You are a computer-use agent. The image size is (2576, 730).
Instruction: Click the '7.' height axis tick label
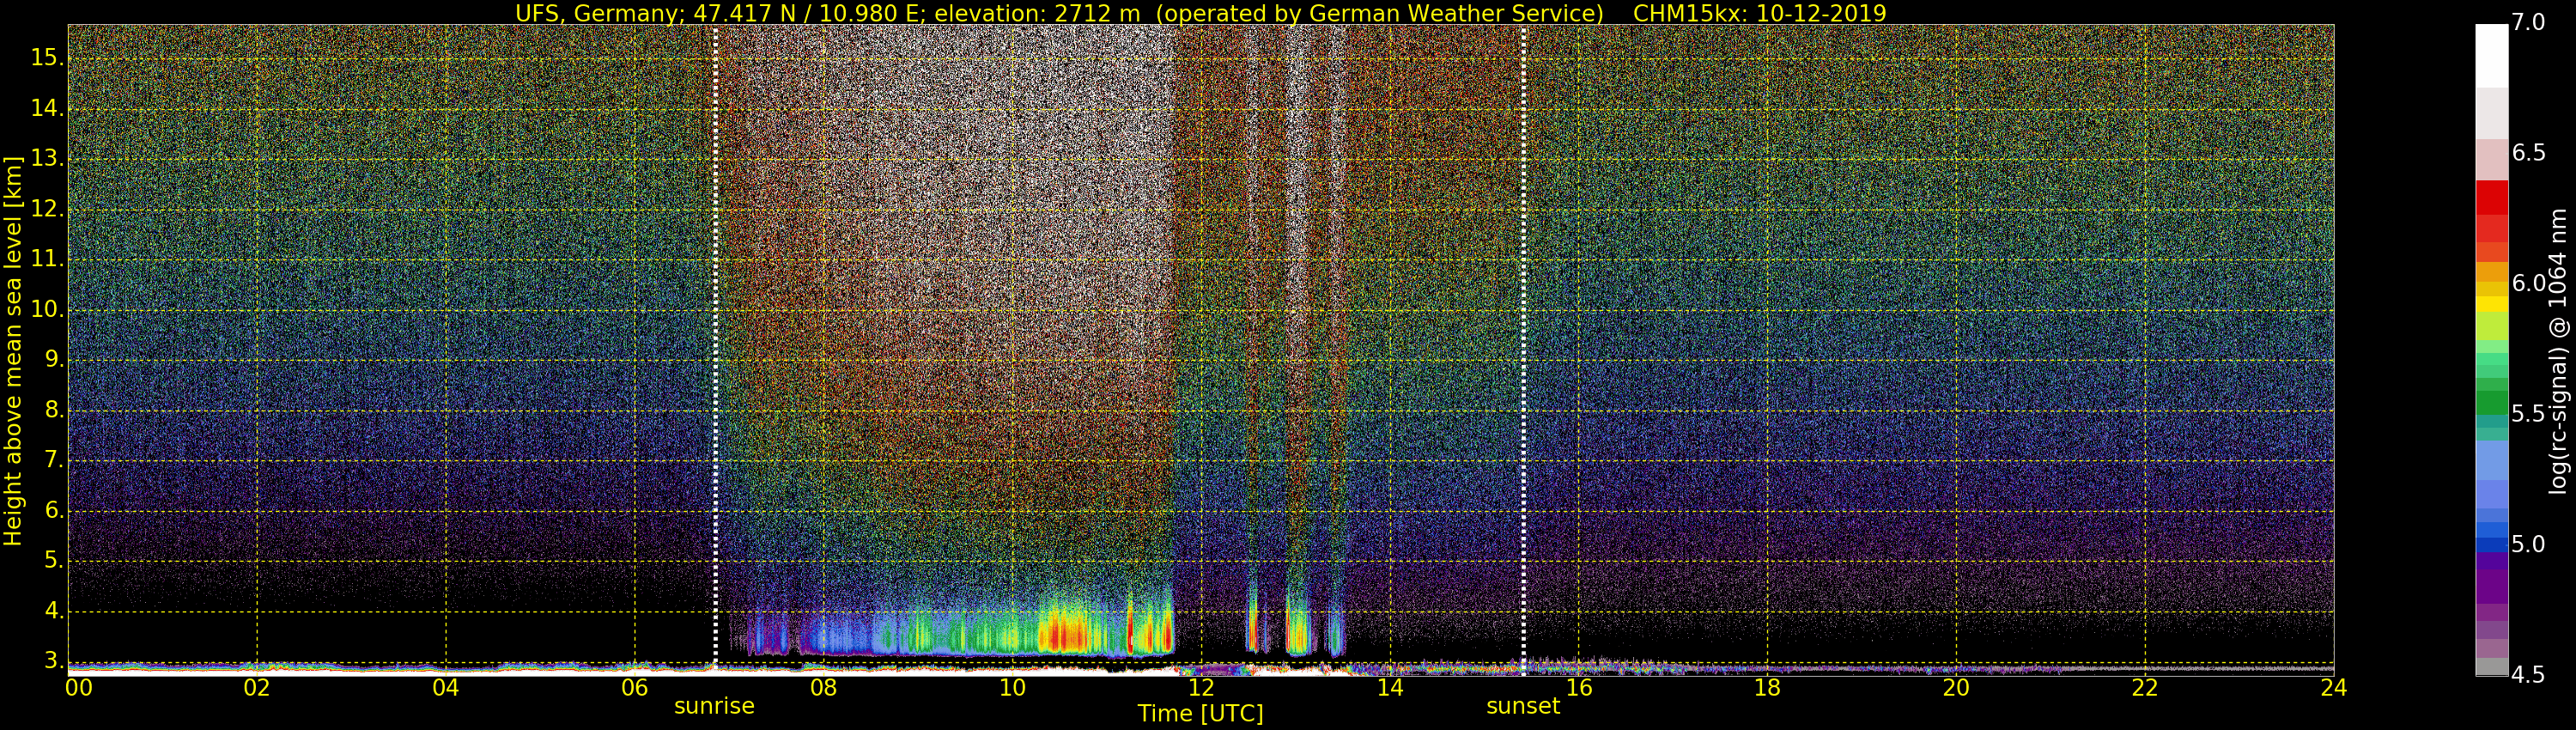point(54,460)
